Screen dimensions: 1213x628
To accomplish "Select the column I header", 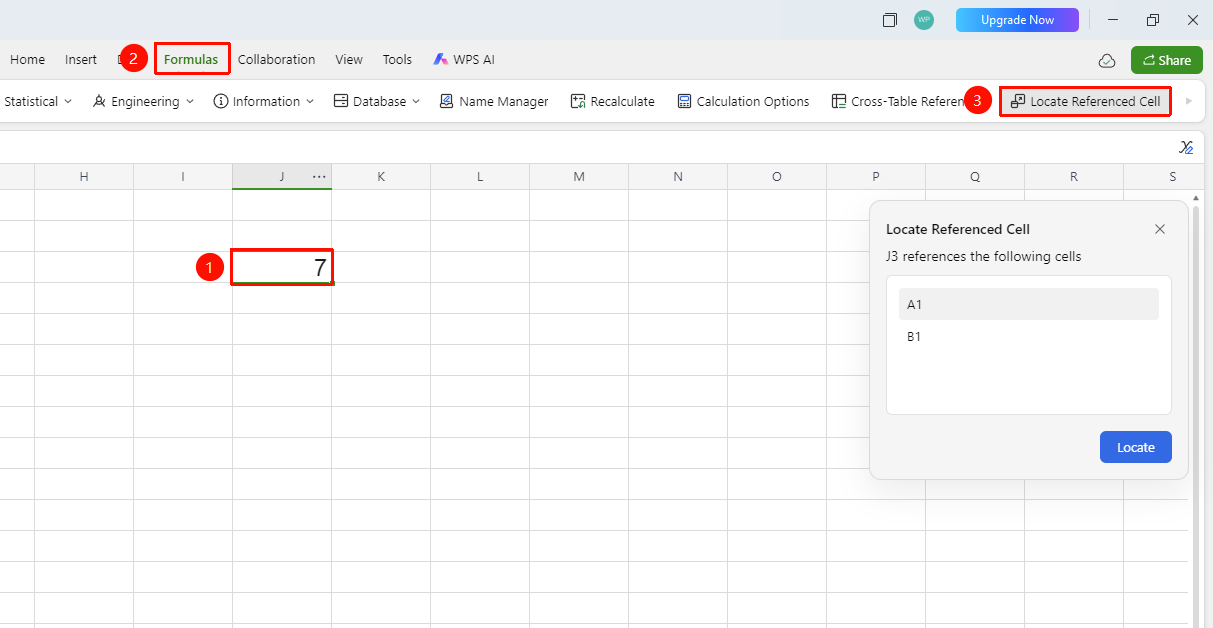I will pos(183,177).
